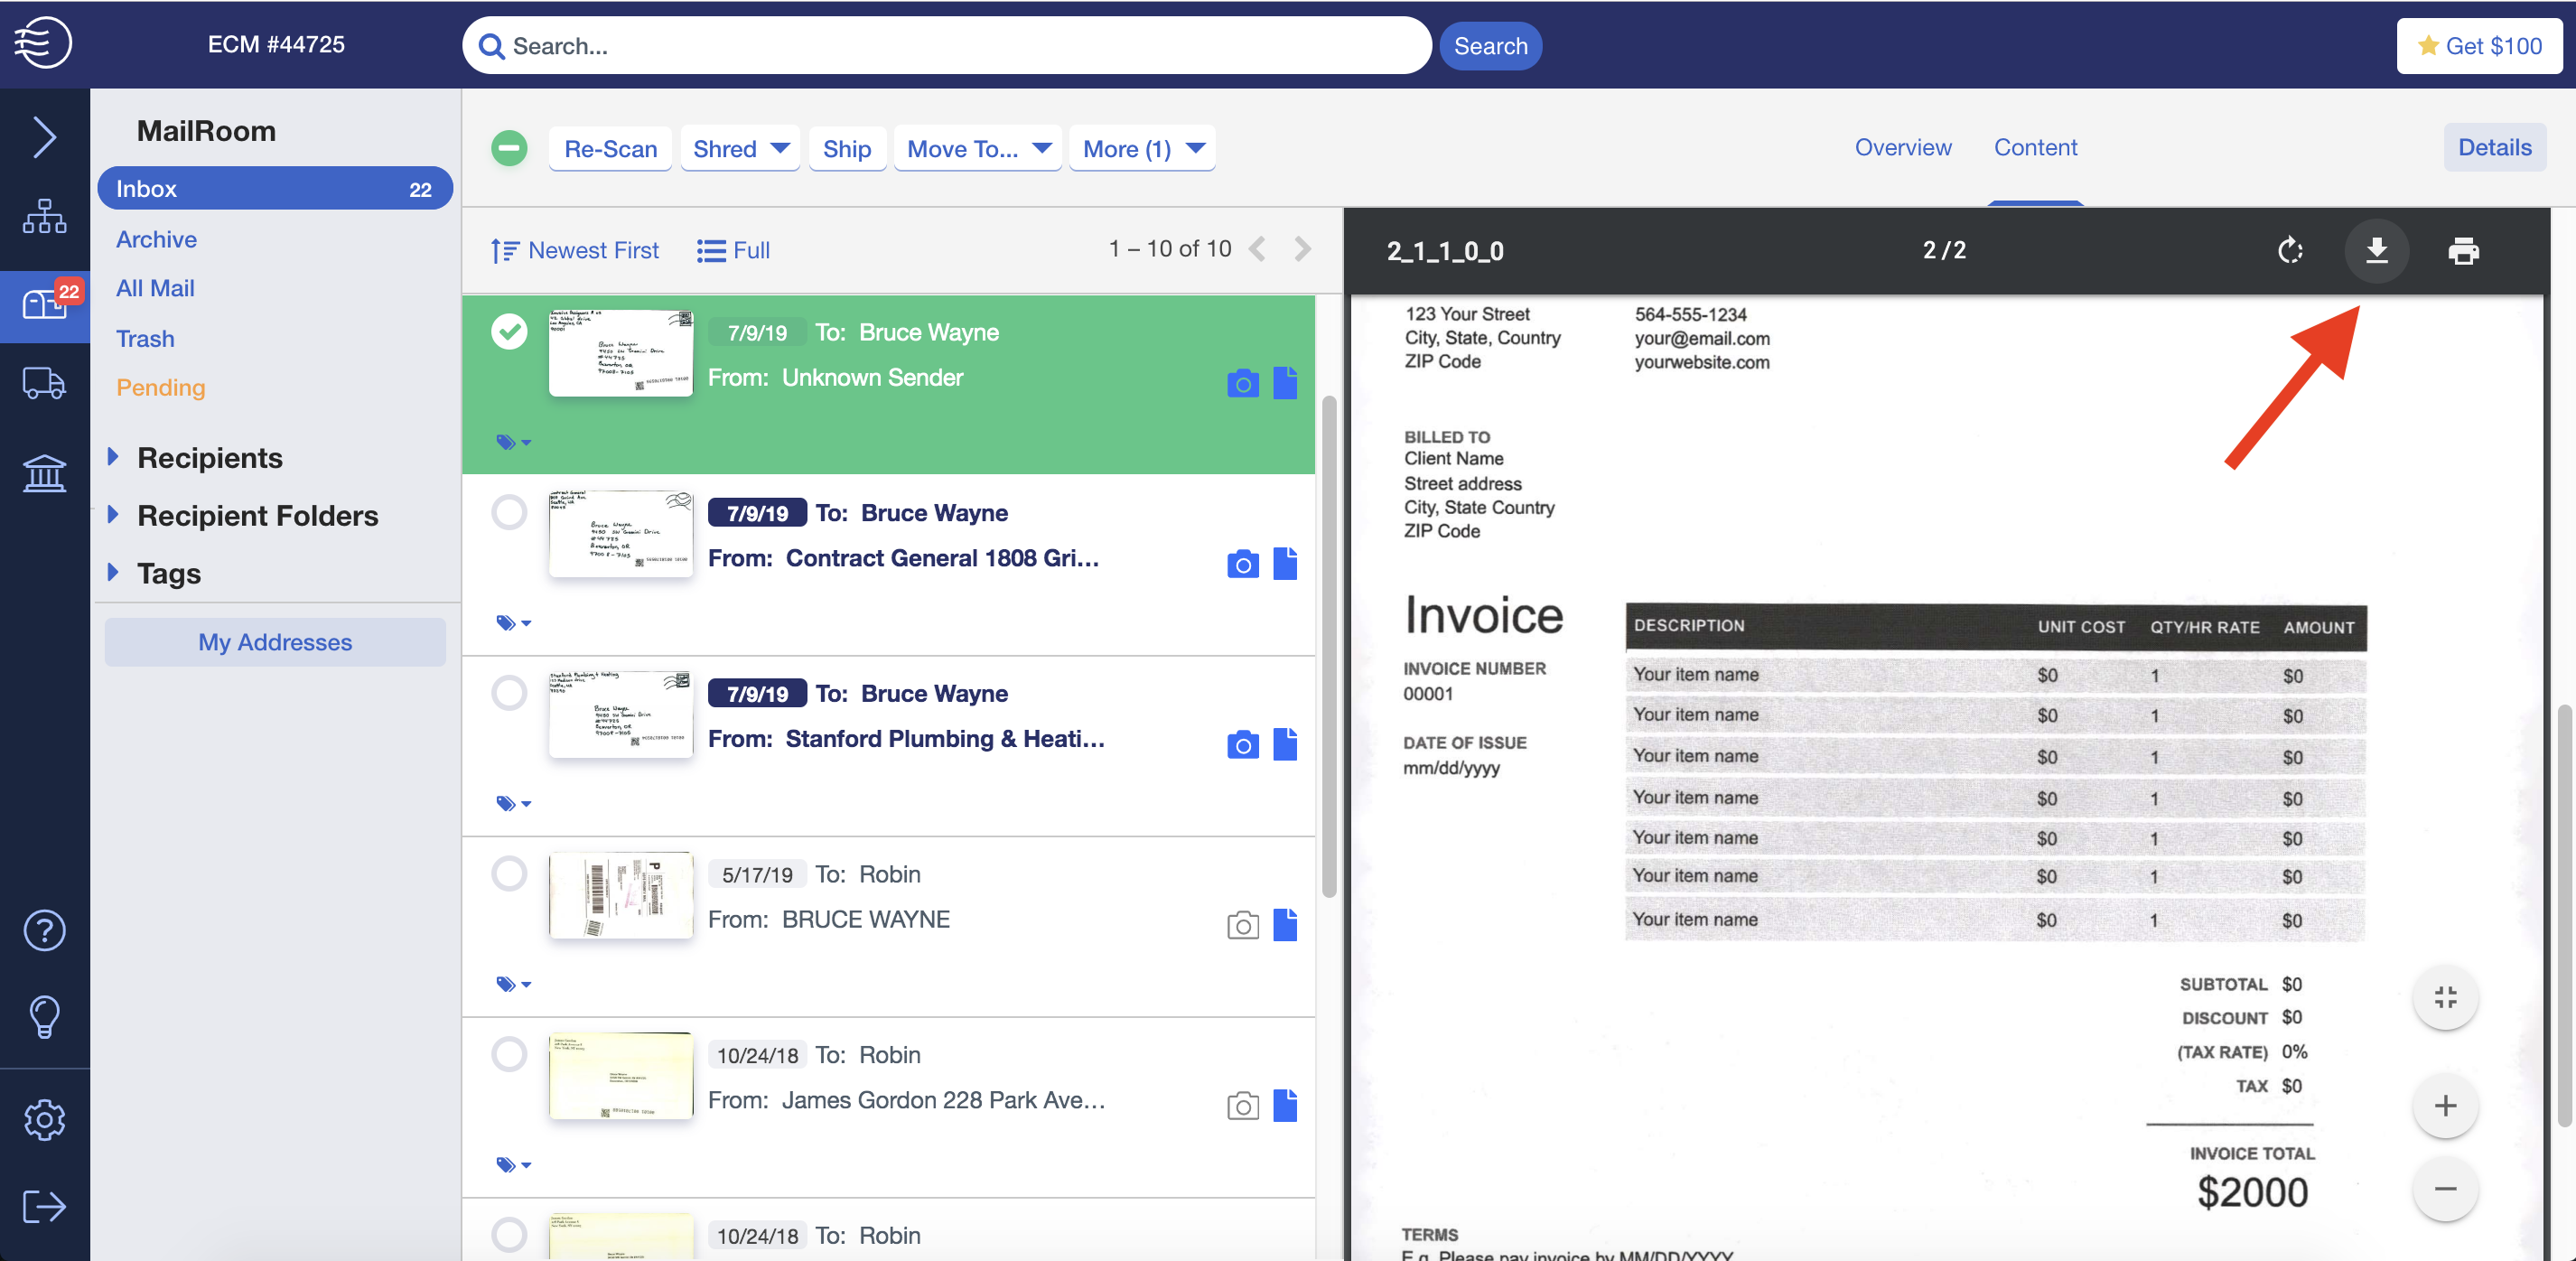Open the tag dropdown on Stanford Plumbing mail
The image size is (2576, 1261).
[x=514, y=804]
